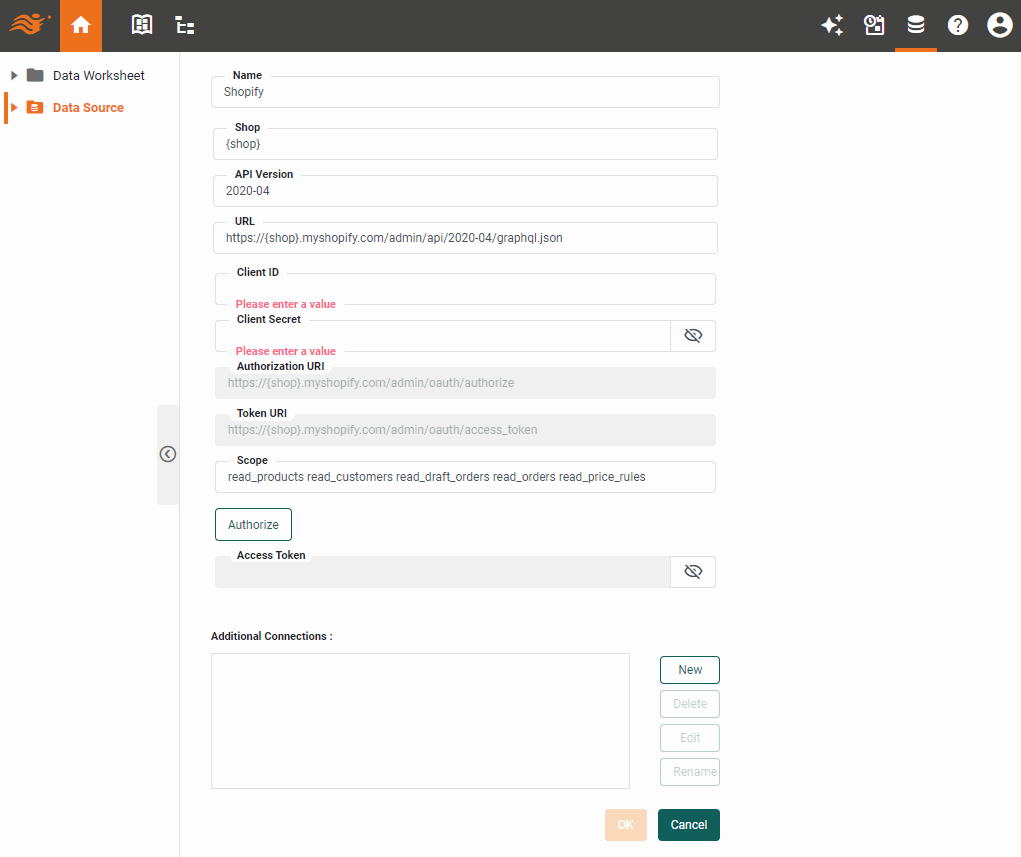This screenshot has height=857, width=1021.
Task: Open Help via the question mark icon
Action: pyautogui.click(x=958, y=25)
